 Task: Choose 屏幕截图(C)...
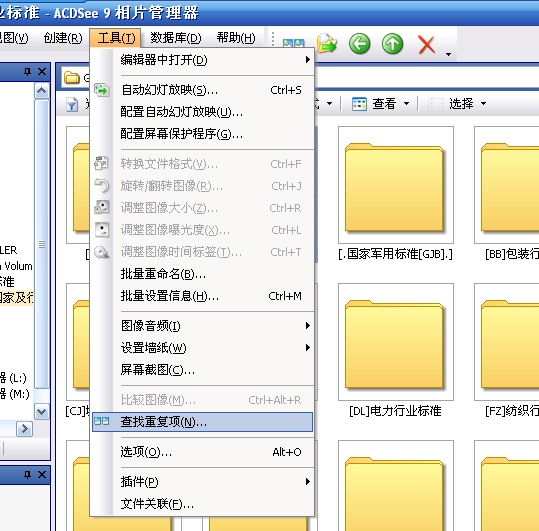(202, 370)
